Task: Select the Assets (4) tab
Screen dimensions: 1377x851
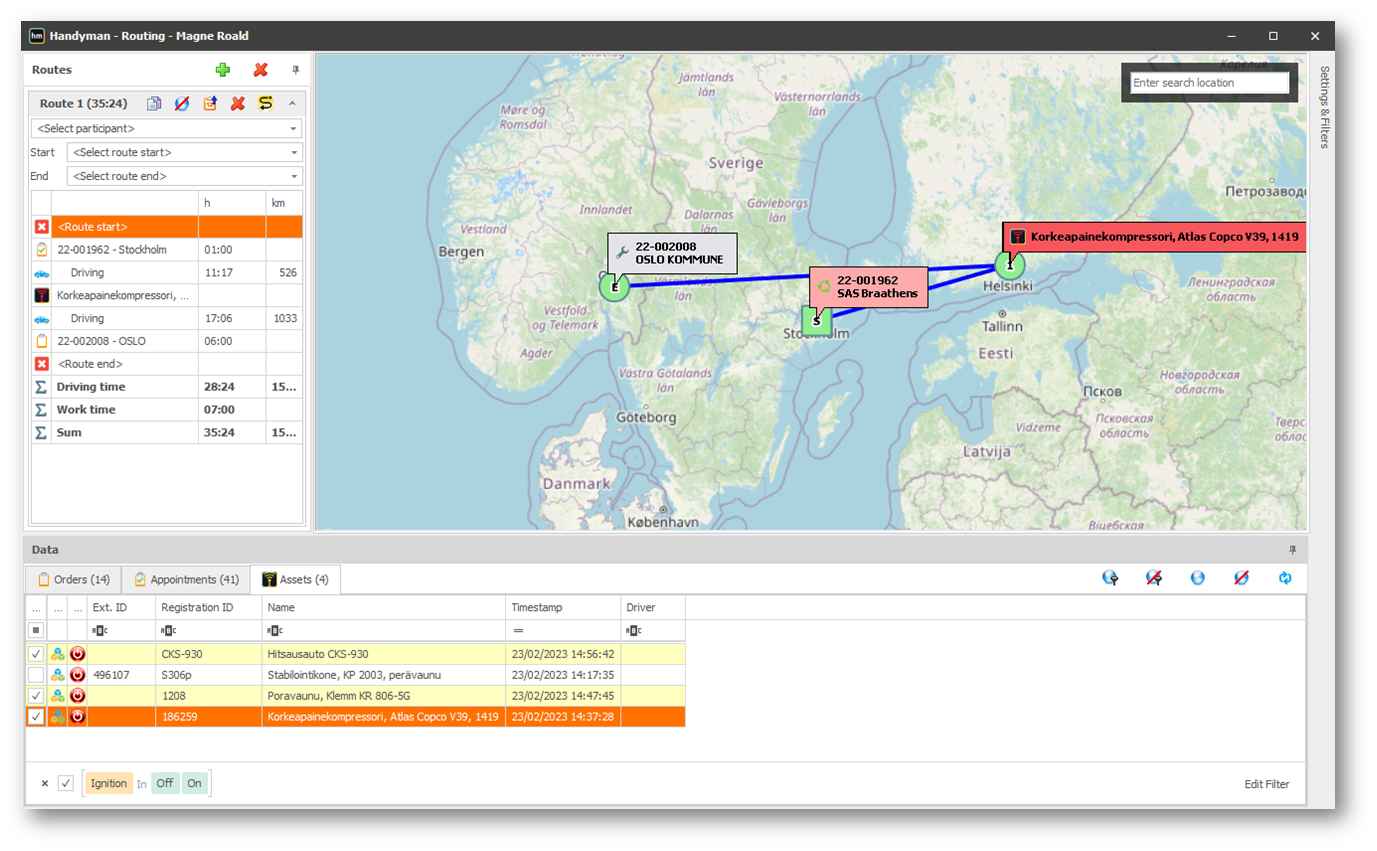Action: pyautogui.click(x=295, y=579)
